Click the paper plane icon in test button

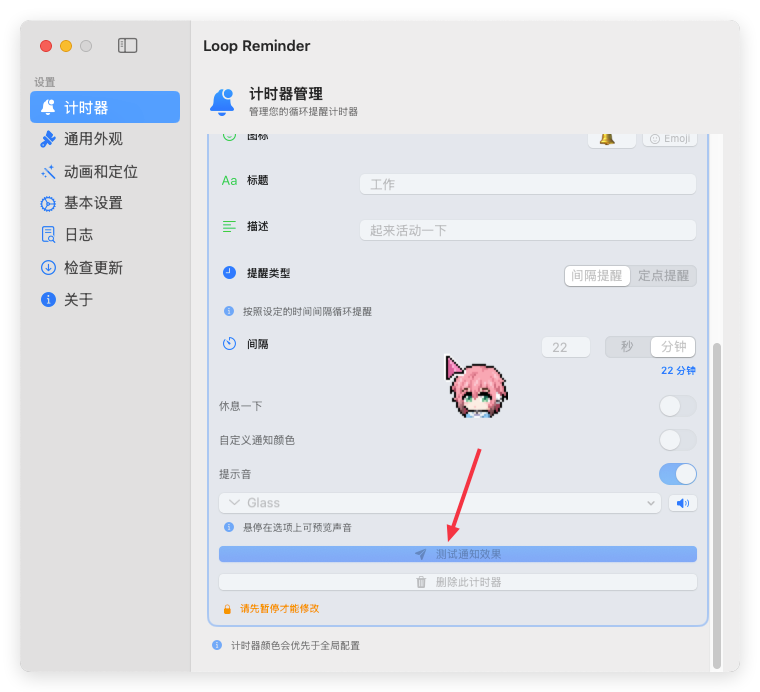[421, 554]
